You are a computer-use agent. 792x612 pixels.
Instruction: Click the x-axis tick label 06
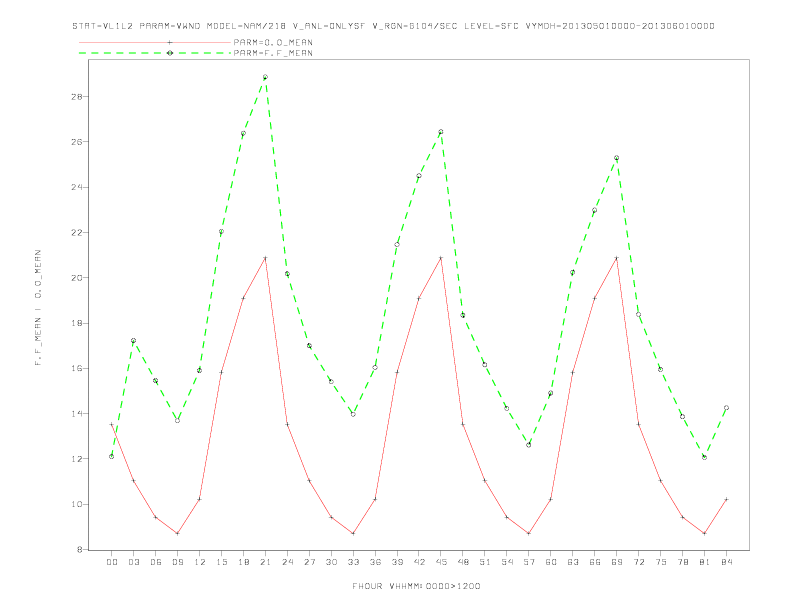coord(156,562)
